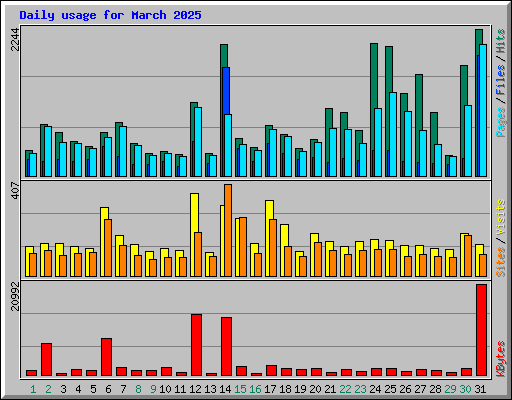Click day label '1' on the x-axis
Image resolution: width=512 pixels, height=400 pixels.
click(33, 389)
